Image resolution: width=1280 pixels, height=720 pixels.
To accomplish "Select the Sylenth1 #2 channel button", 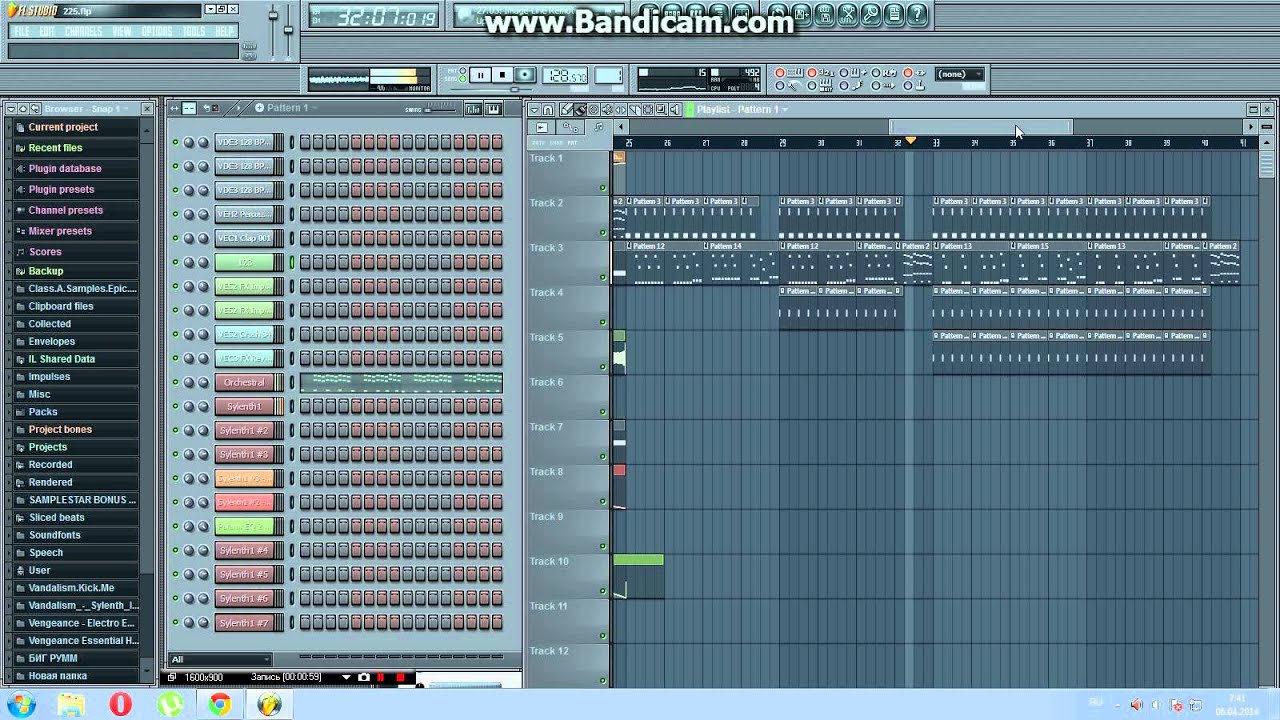I will 245,430.
